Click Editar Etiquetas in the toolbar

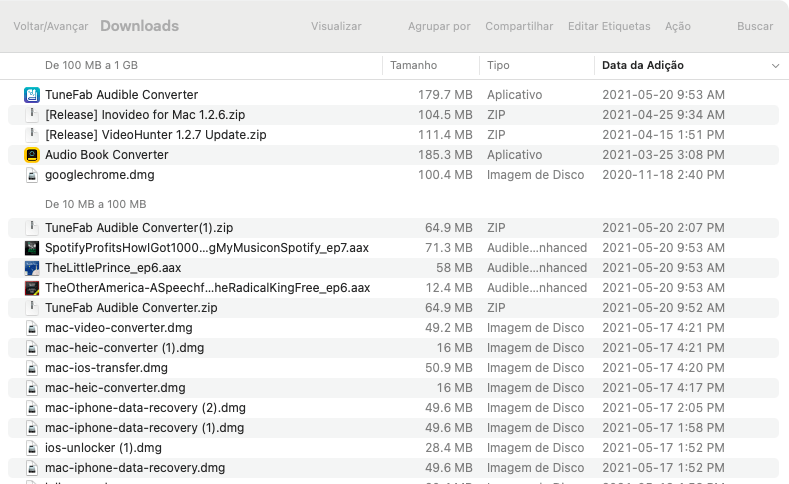609,26
